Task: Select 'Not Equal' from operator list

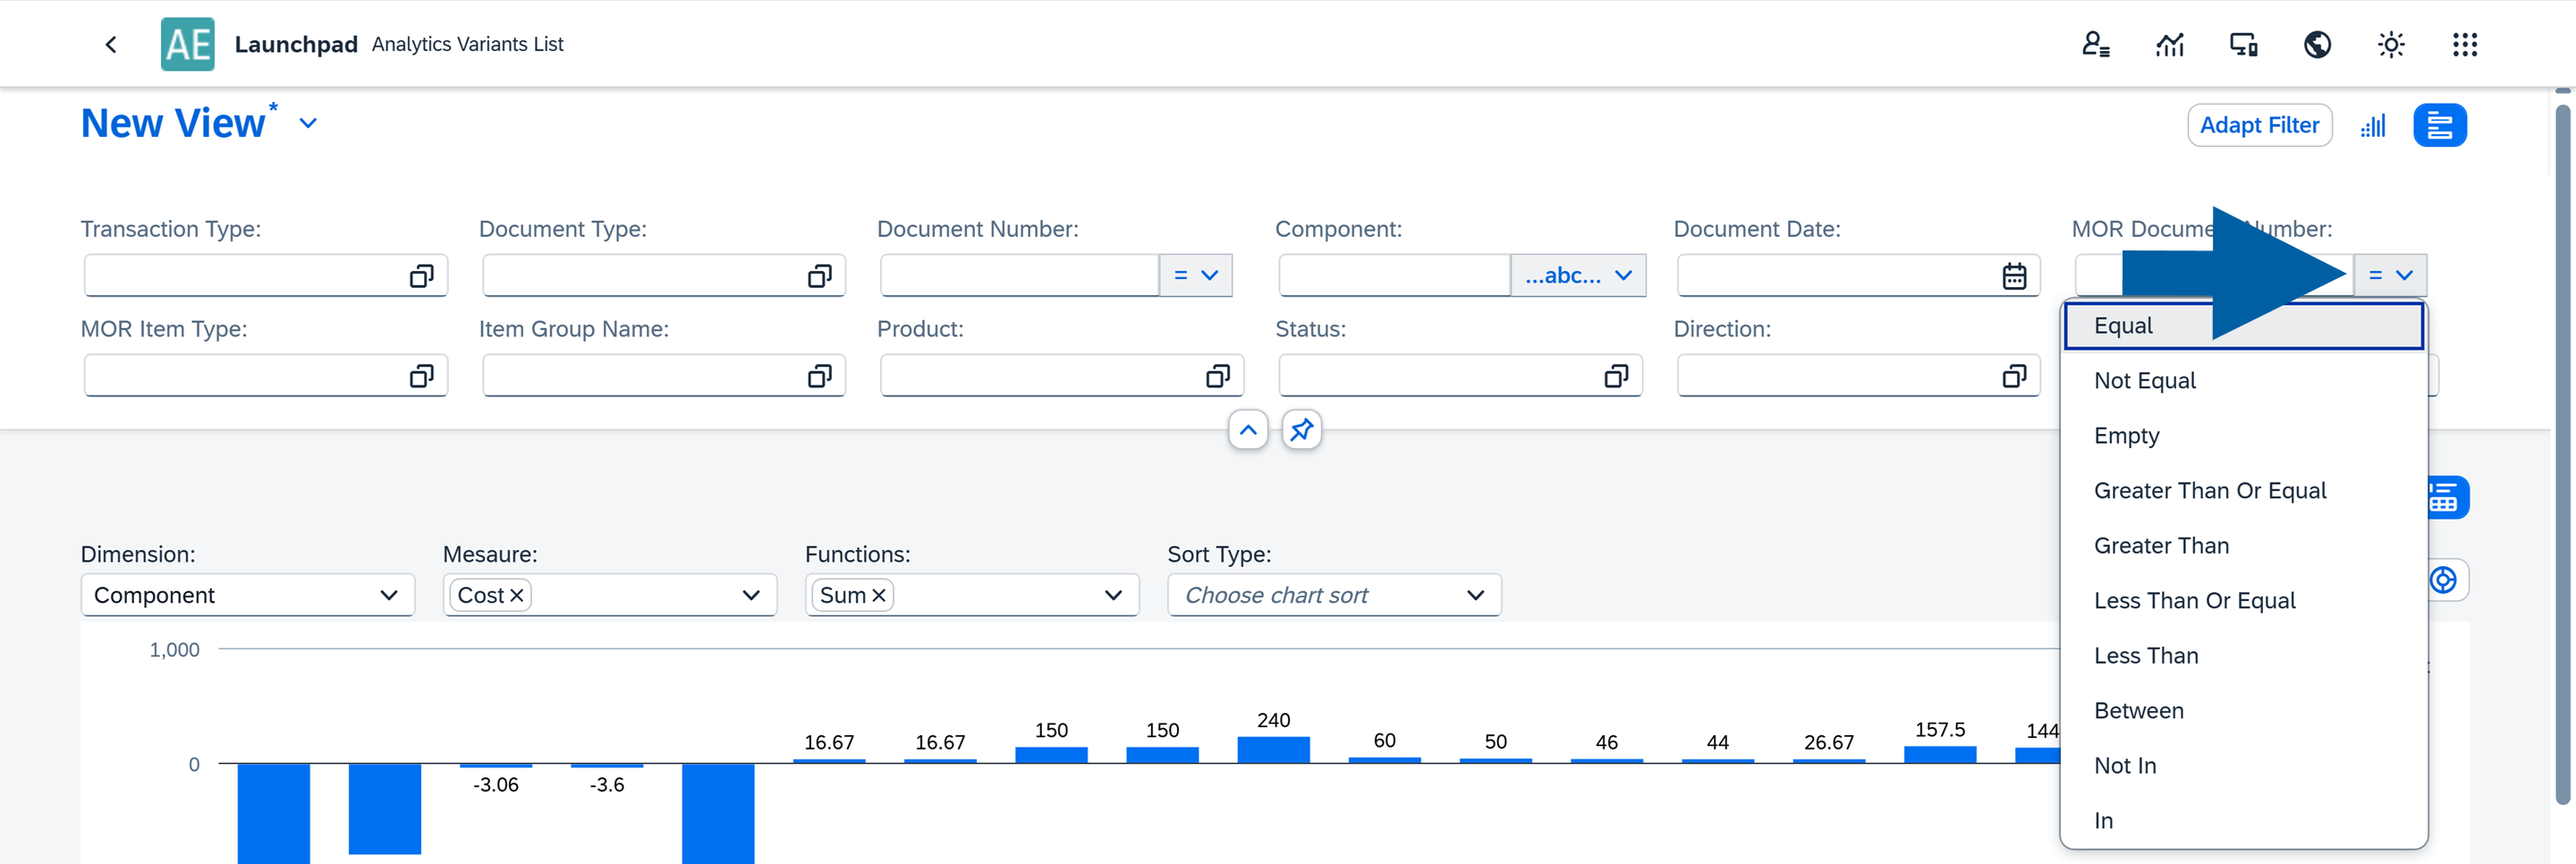Action: [x=2144, y=381]
